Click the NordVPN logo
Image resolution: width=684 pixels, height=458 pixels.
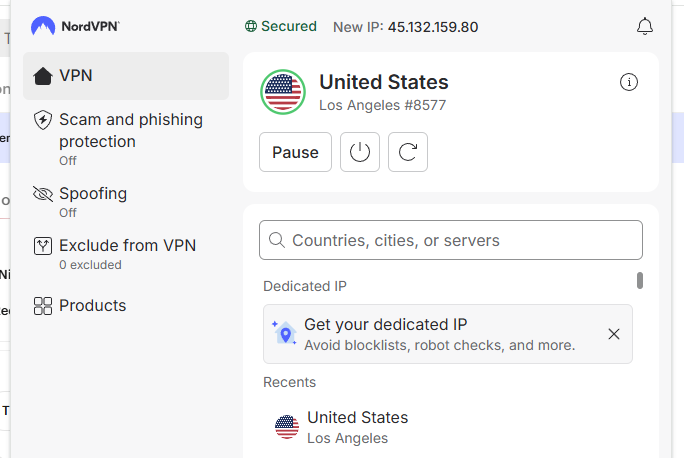[75, 26]
